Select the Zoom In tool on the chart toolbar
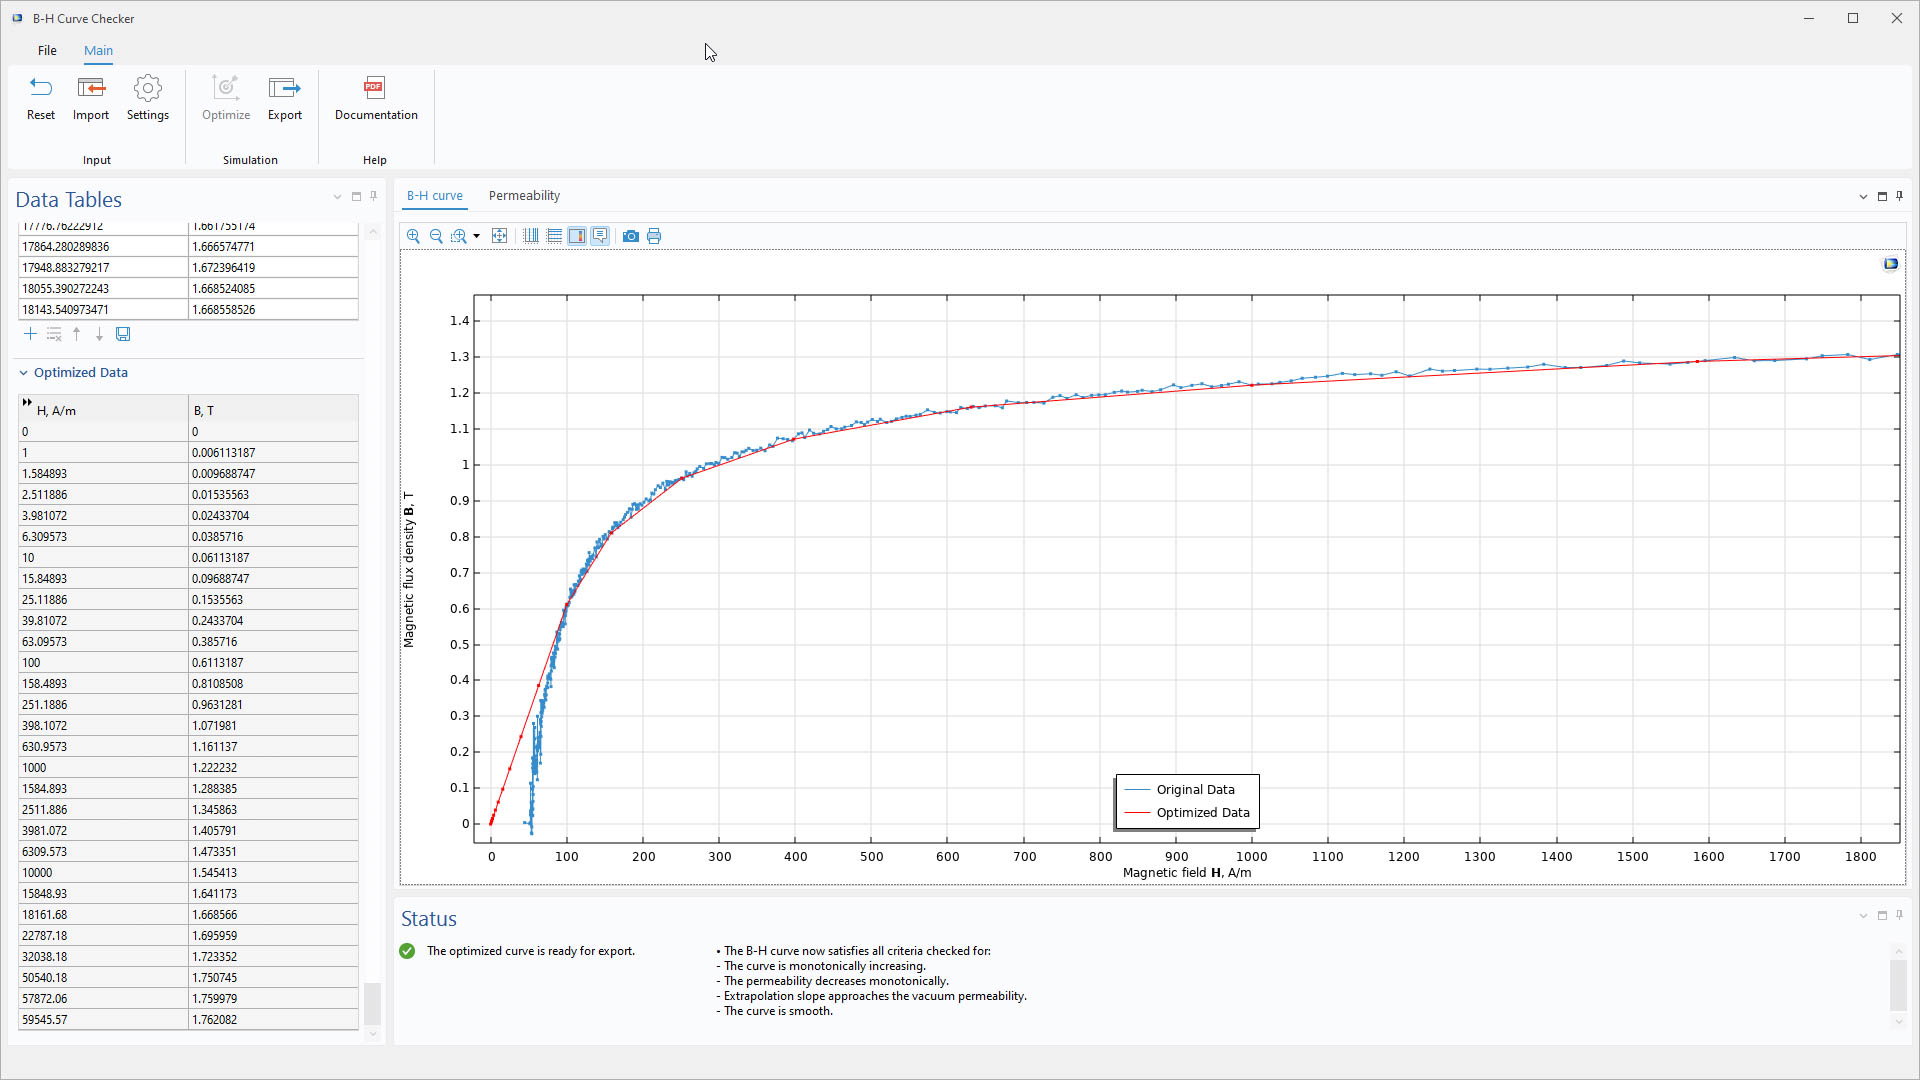Screen dimensions: 1920x1080 [x=413, y=236]
